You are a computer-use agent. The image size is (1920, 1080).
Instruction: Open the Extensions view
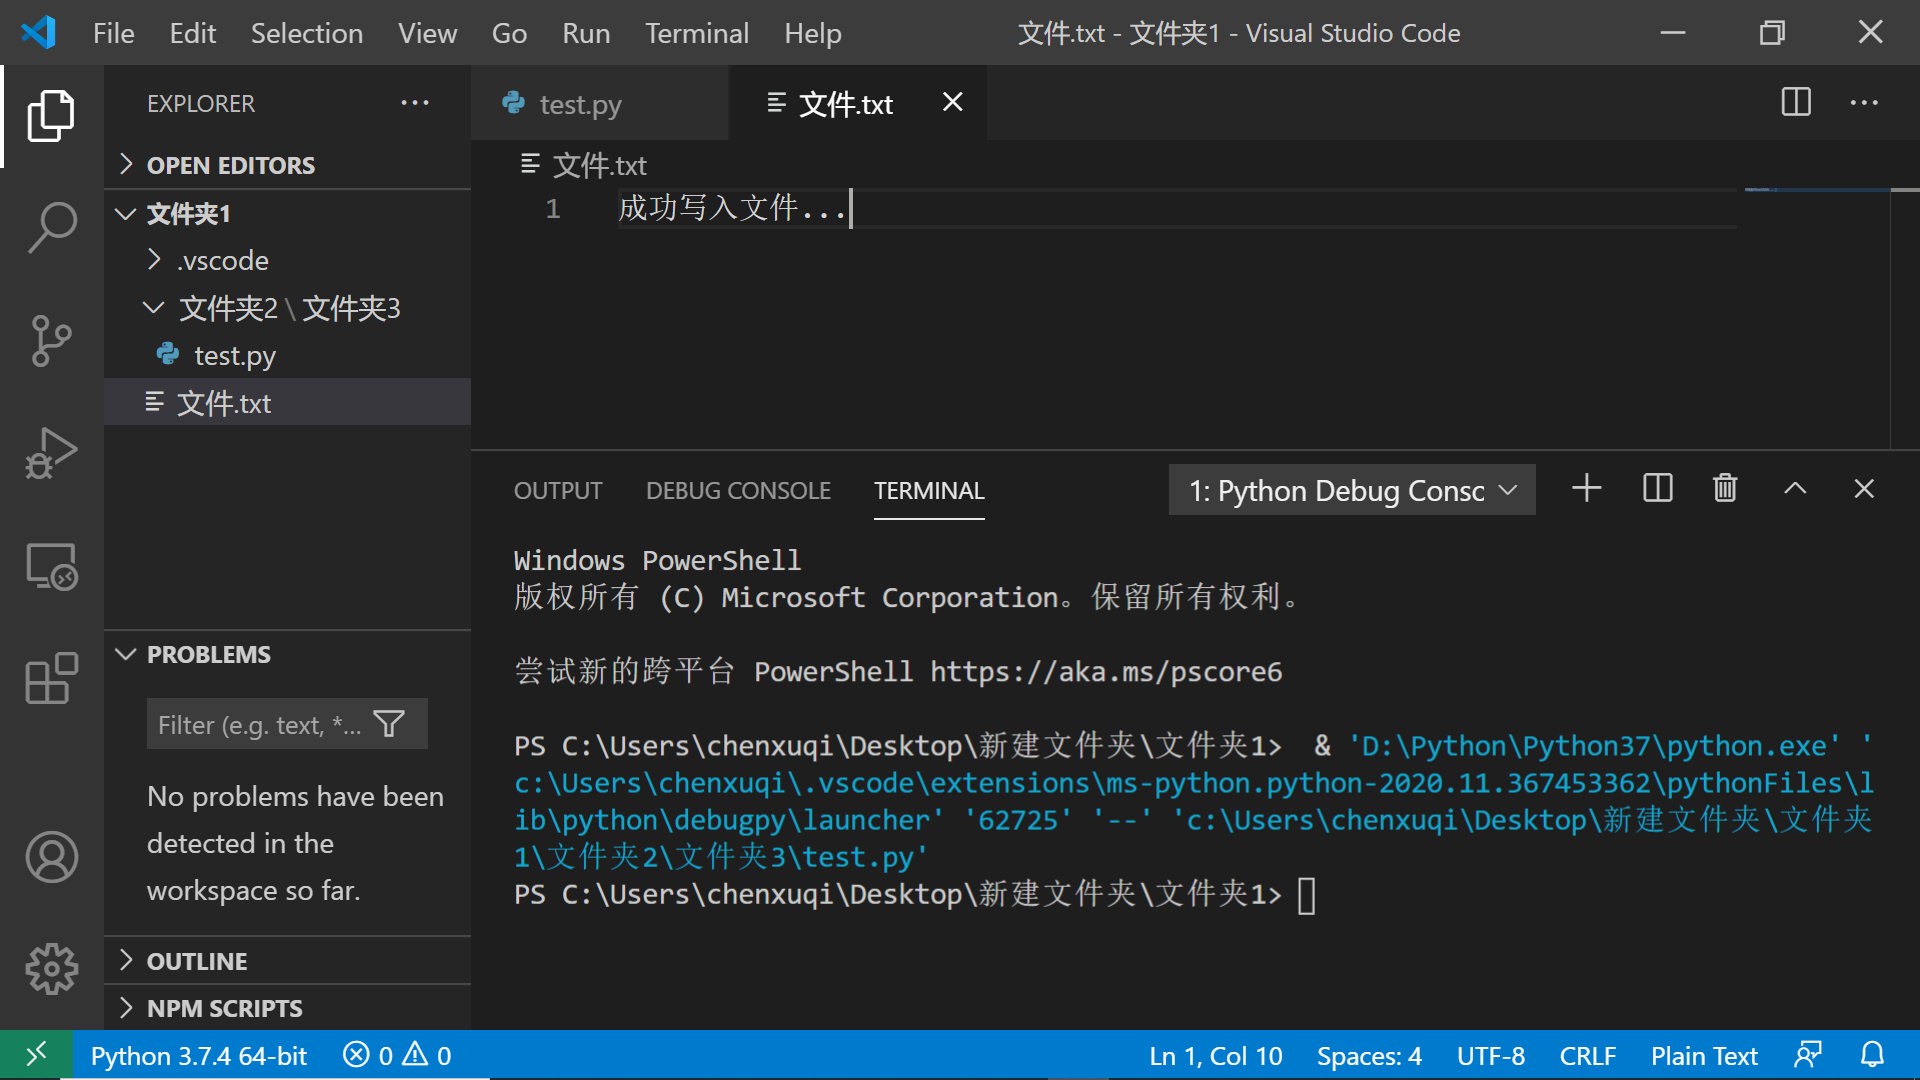[52, 679]
